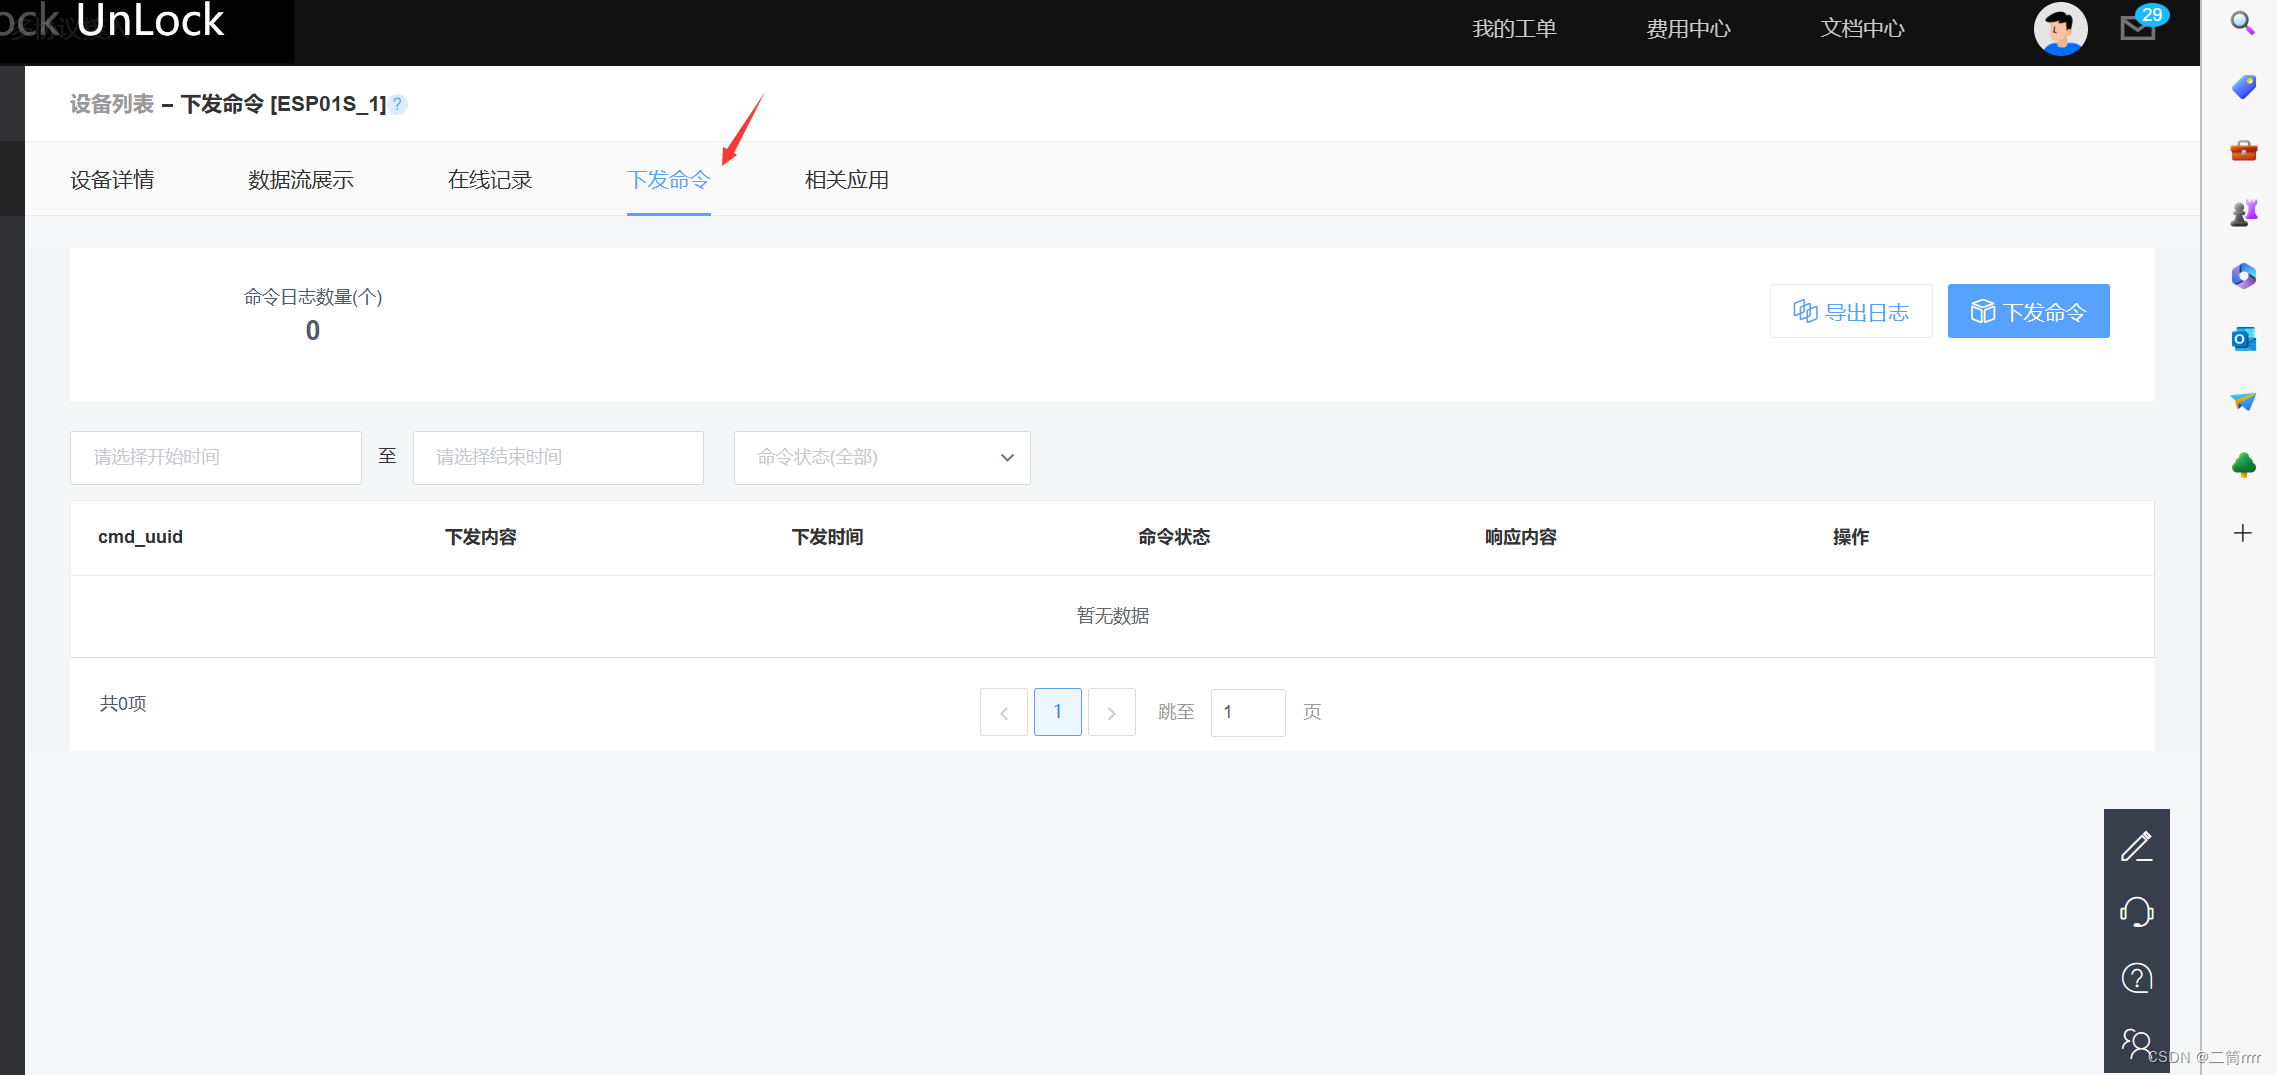Select page 1 in pagination
This screenshot has height=1075, width=2277.
tap(1058, 712)
